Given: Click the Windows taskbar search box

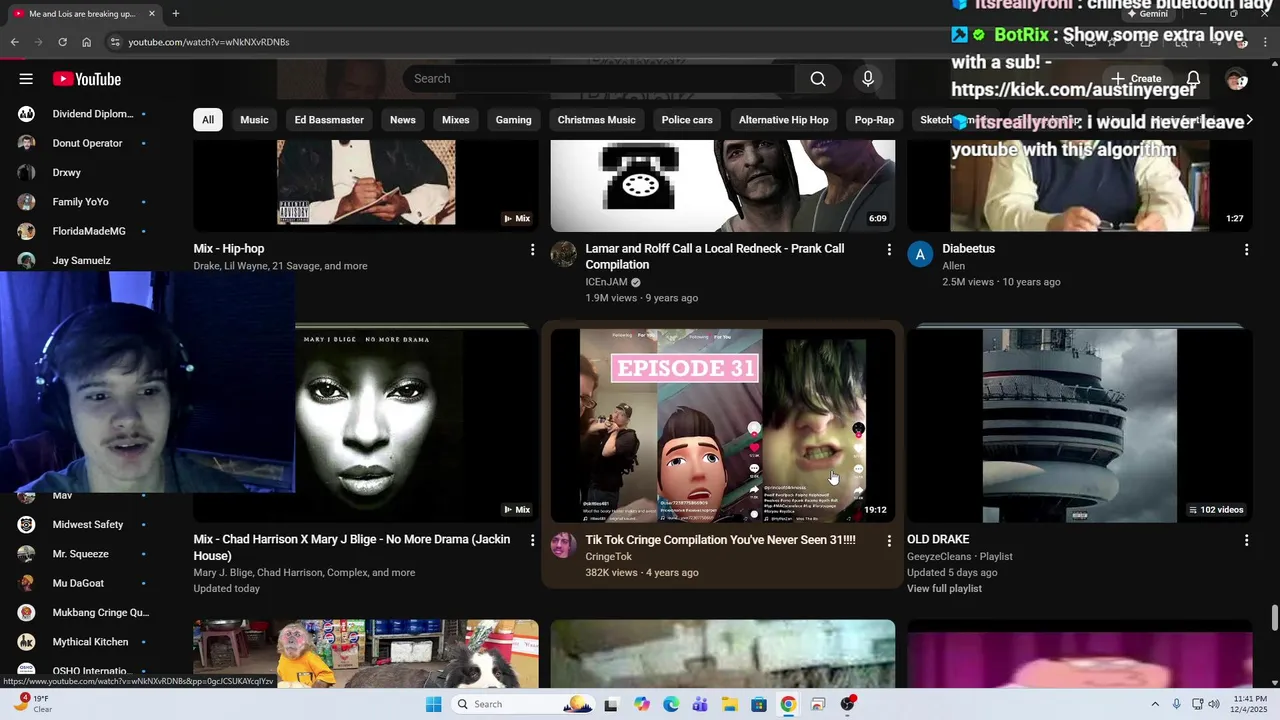Looking at the screenshot, I should pos(523,704).
